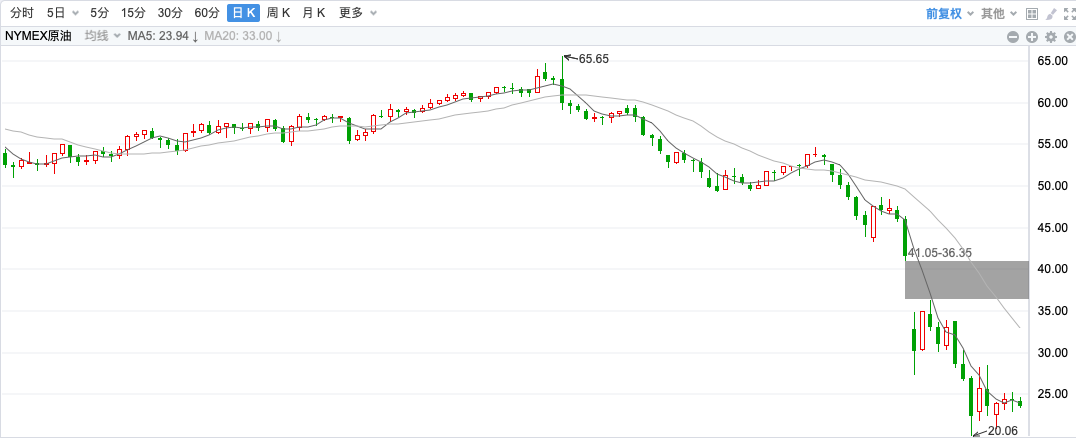Open indicator settings gear icon
Viewport: 1076px width, 438px height.
tap(1051, 37)
